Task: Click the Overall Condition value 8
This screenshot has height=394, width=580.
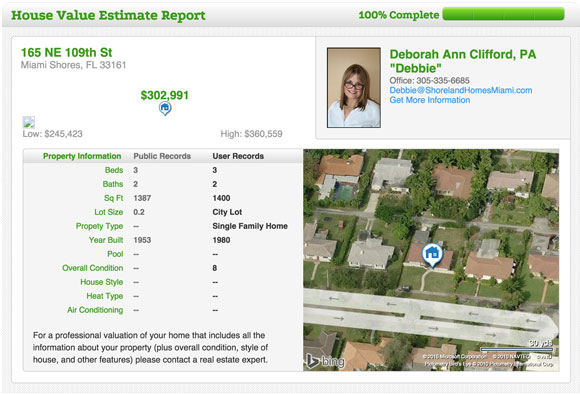Action: pos(215,268)
